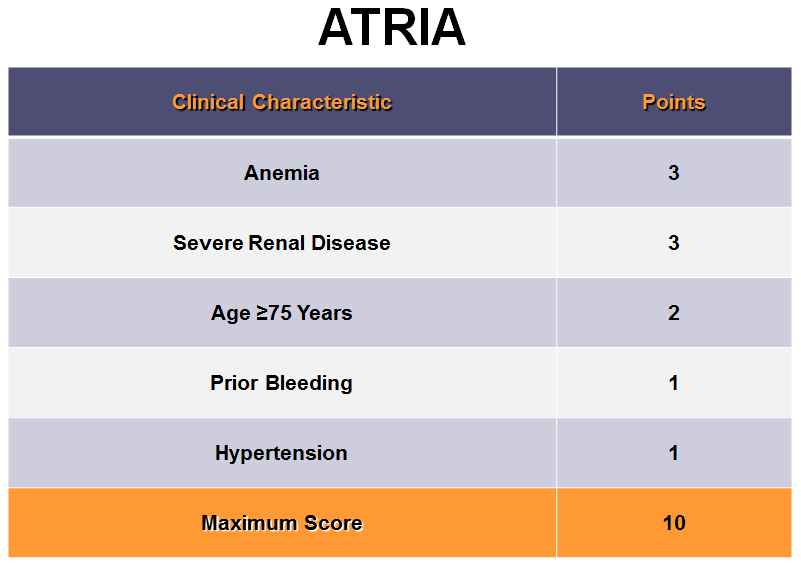
Task: Click the Hypertension table cell
Action: (282, 453)
